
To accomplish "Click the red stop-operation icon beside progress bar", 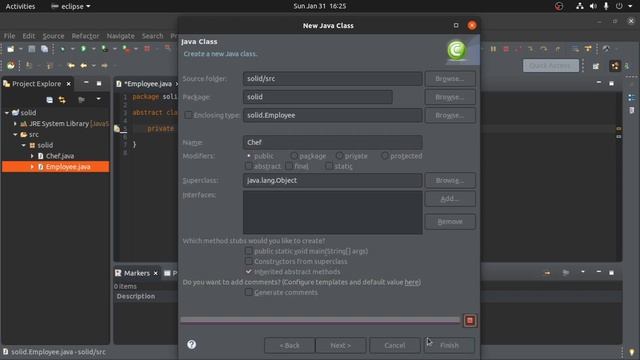I will click(x=470, y=320).
